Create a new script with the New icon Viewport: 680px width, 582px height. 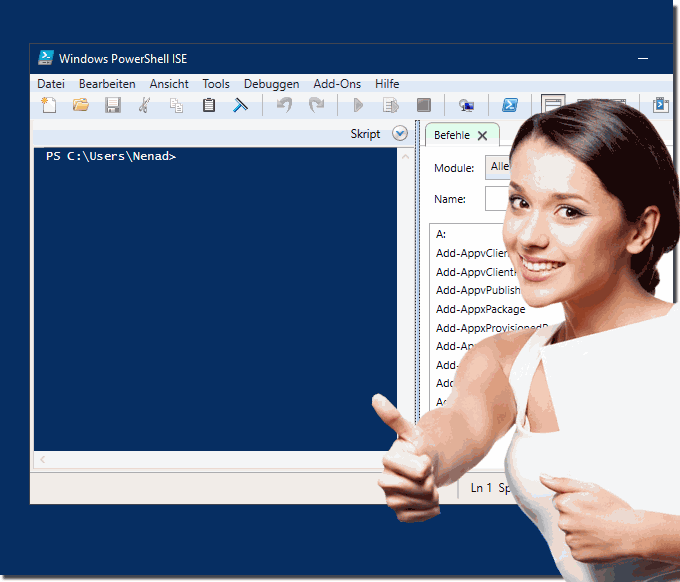[49, 105]
